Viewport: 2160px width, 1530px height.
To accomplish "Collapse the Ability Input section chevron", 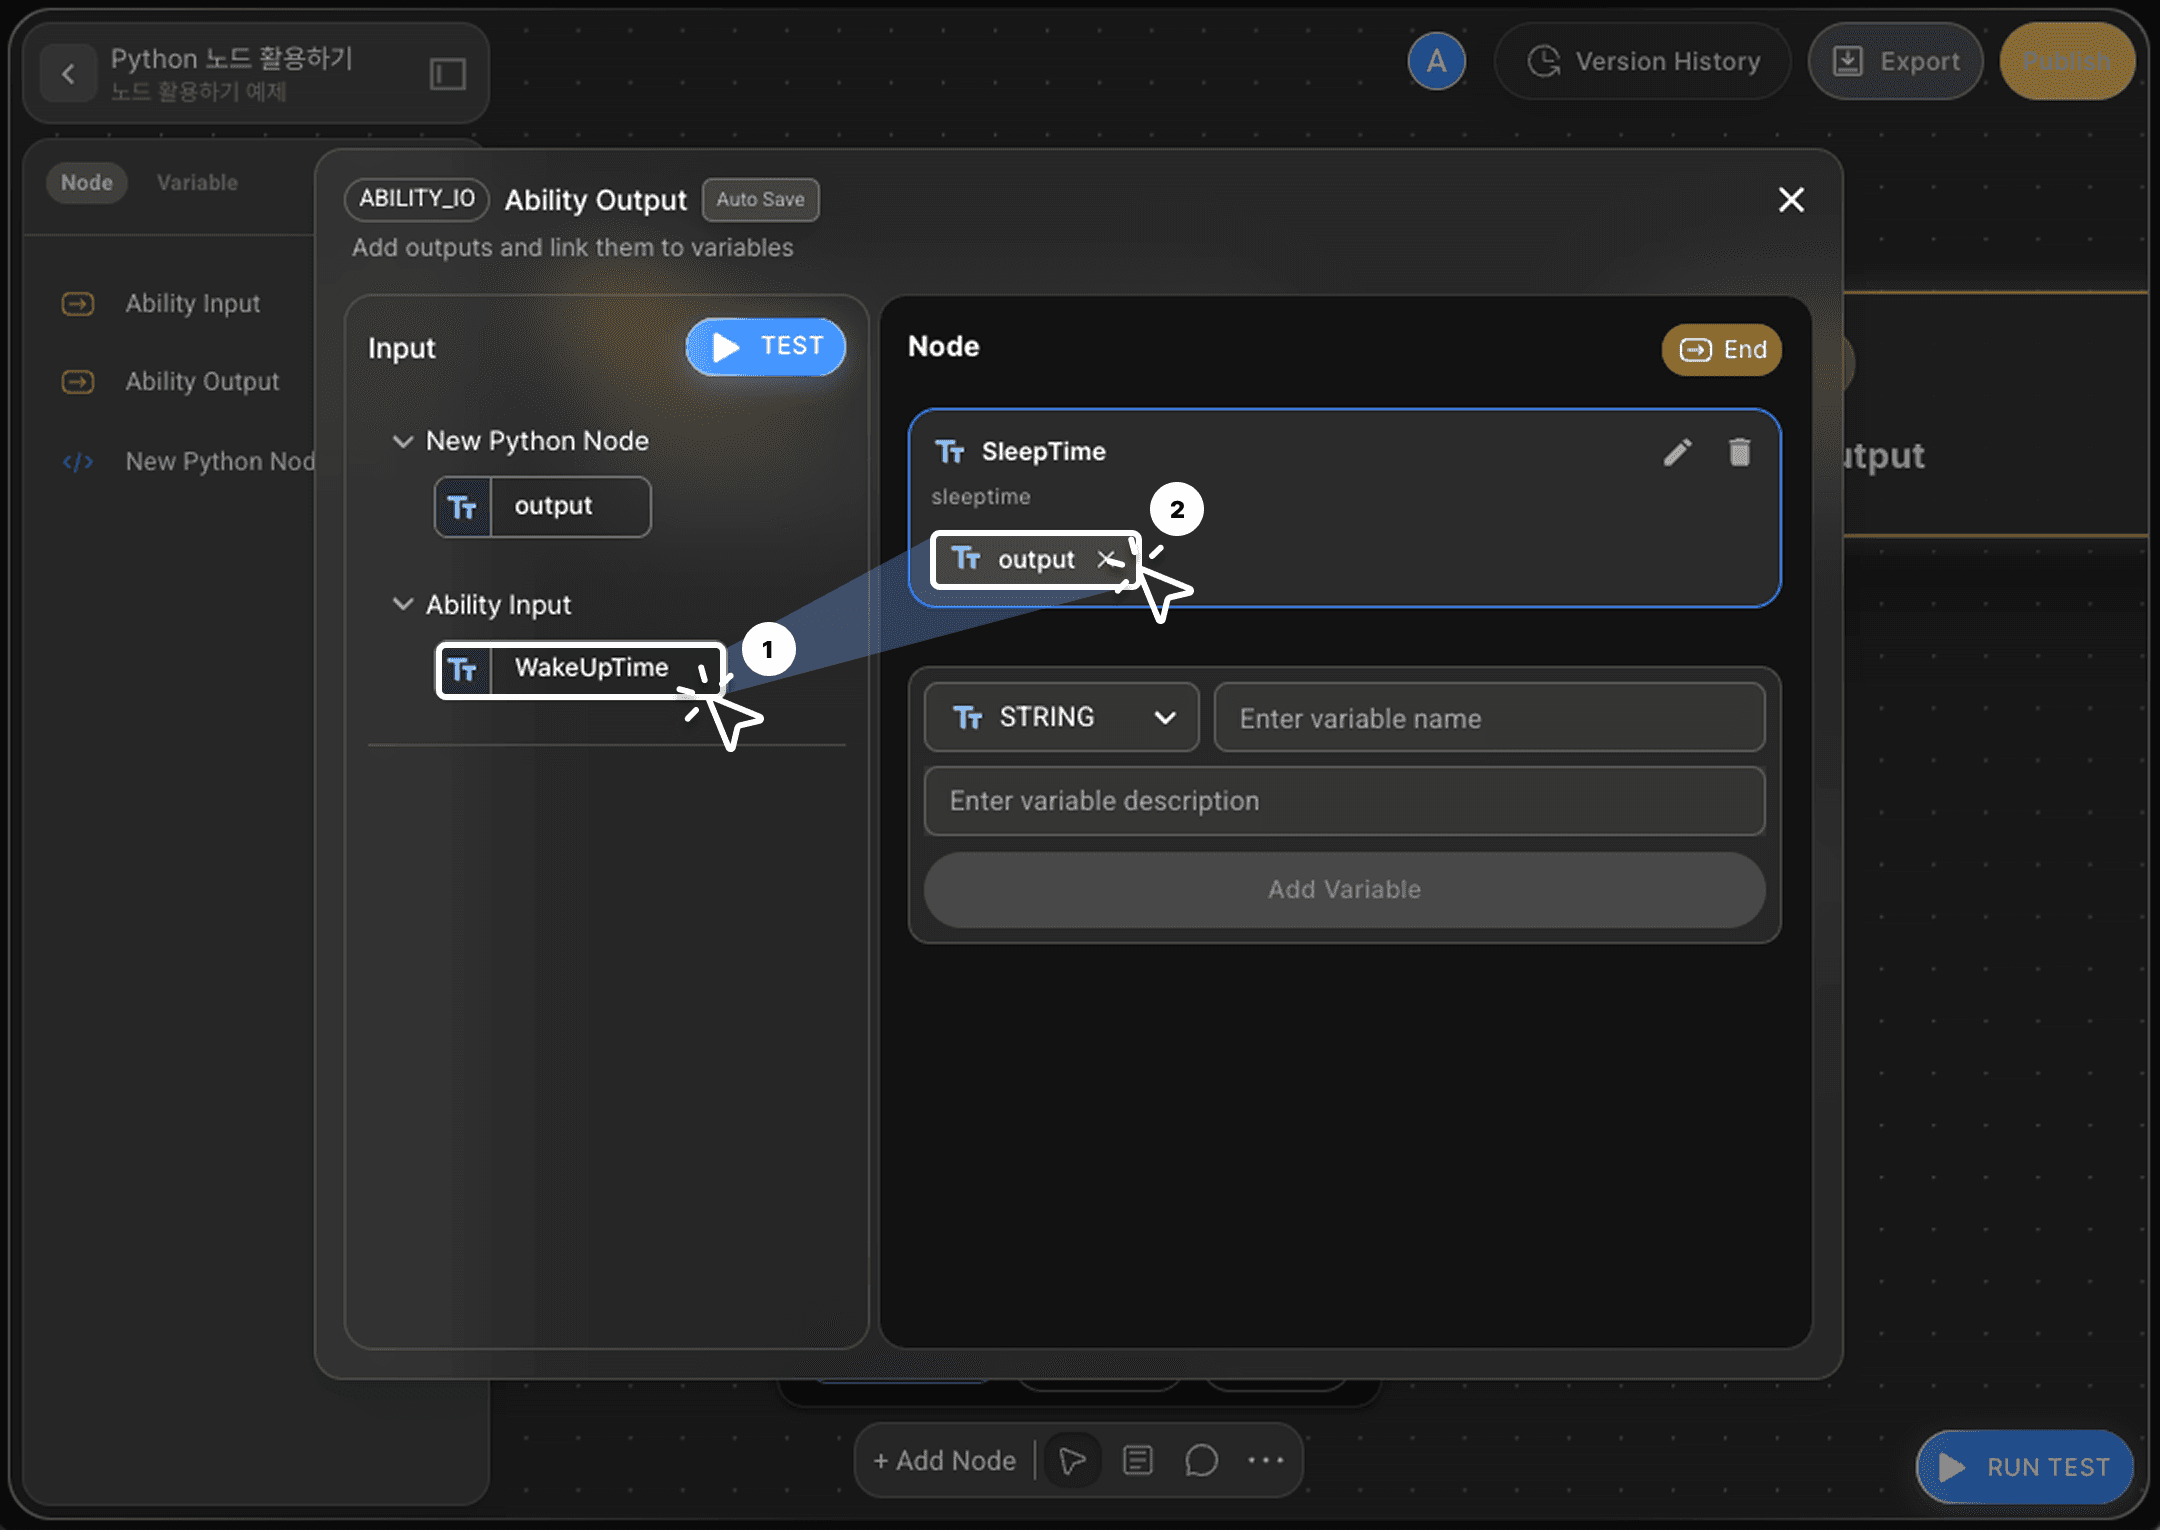I will pyautogui.click(x=402, y=604).
